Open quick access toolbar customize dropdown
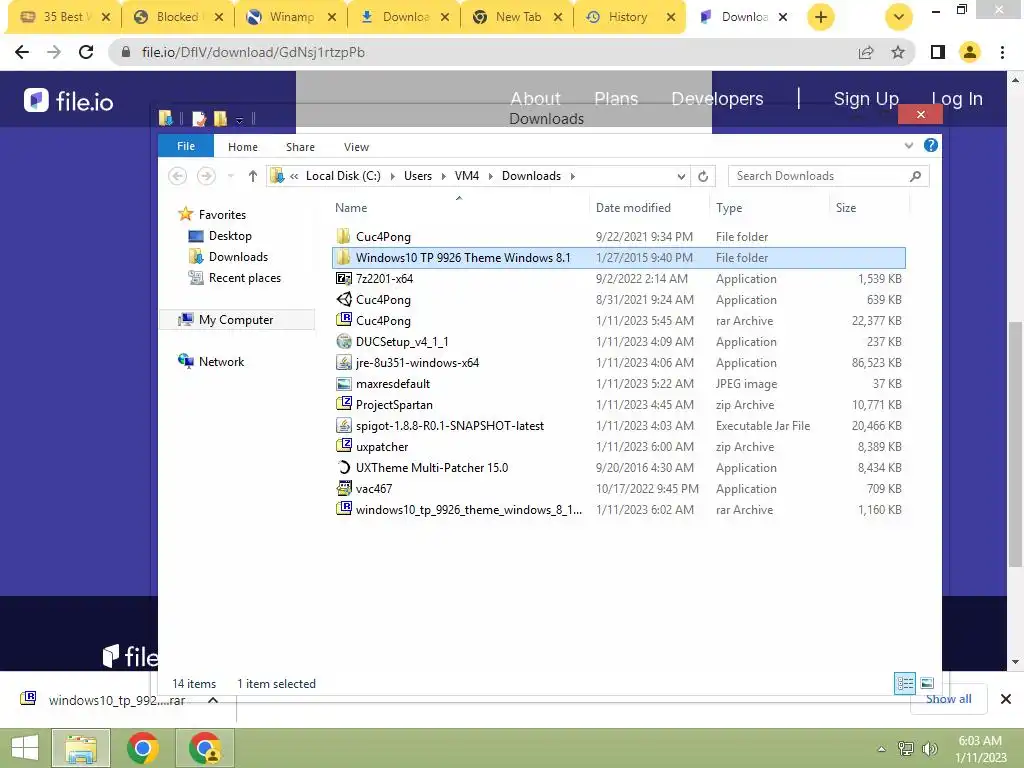Screen dimensions: 1024x768 [240, 120]
